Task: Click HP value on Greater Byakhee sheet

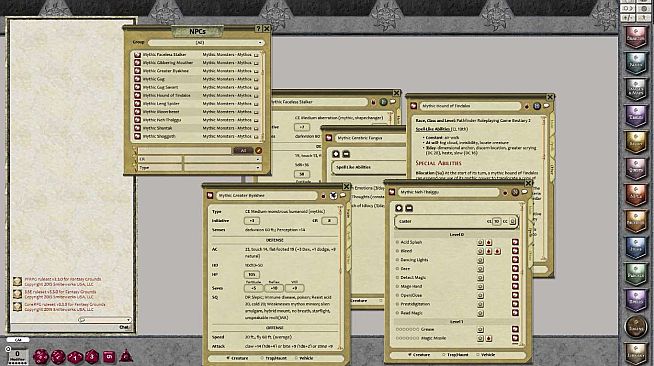Action: (x=252, y=275)
